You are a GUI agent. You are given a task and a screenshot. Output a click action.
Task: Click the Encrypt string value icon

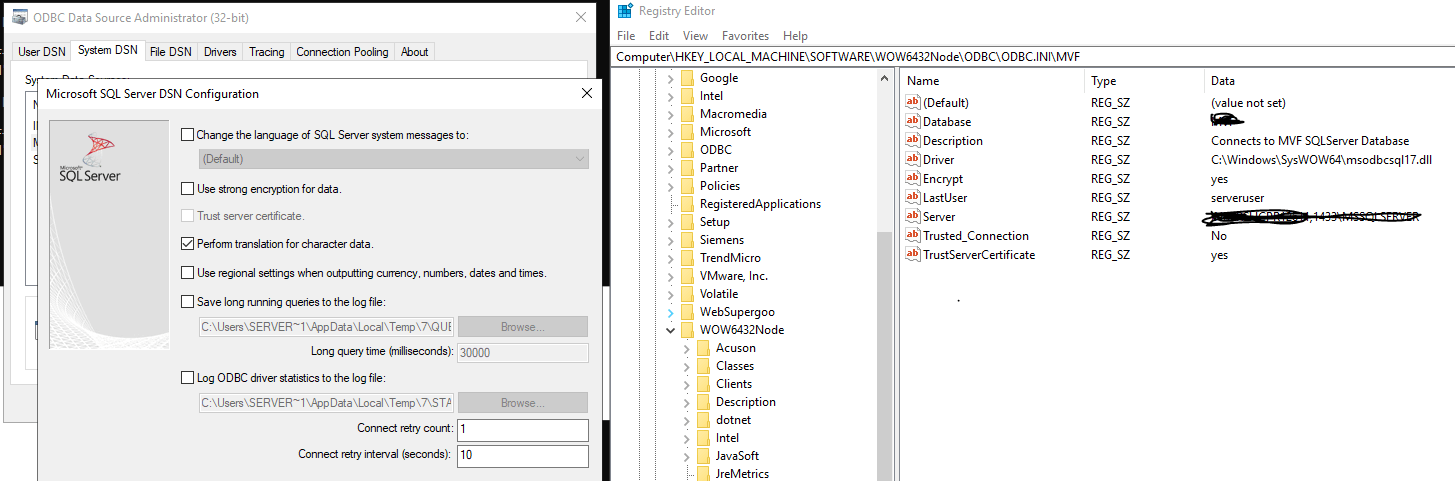pyautogui.click(x=912, y=179)
